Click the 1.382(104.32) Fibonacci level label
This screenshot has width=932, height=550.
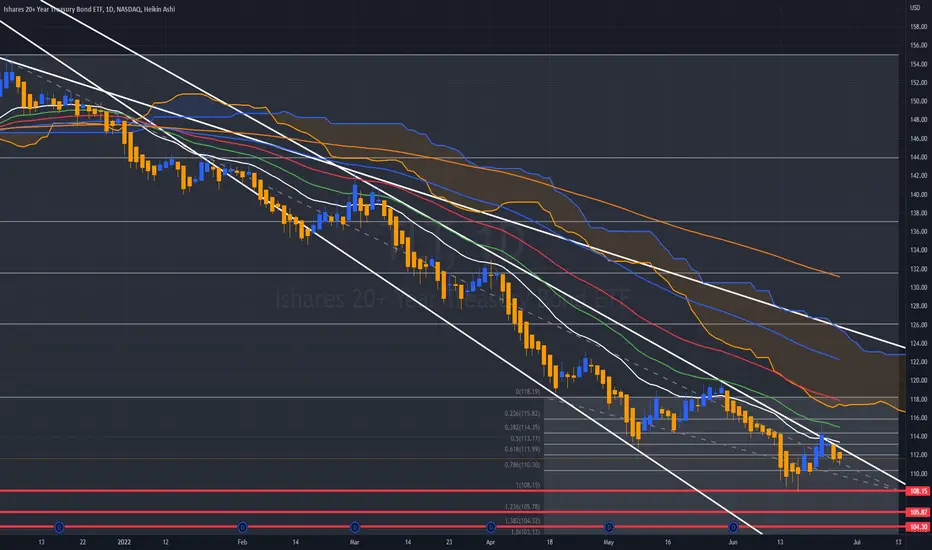click(x=522, y=521)
